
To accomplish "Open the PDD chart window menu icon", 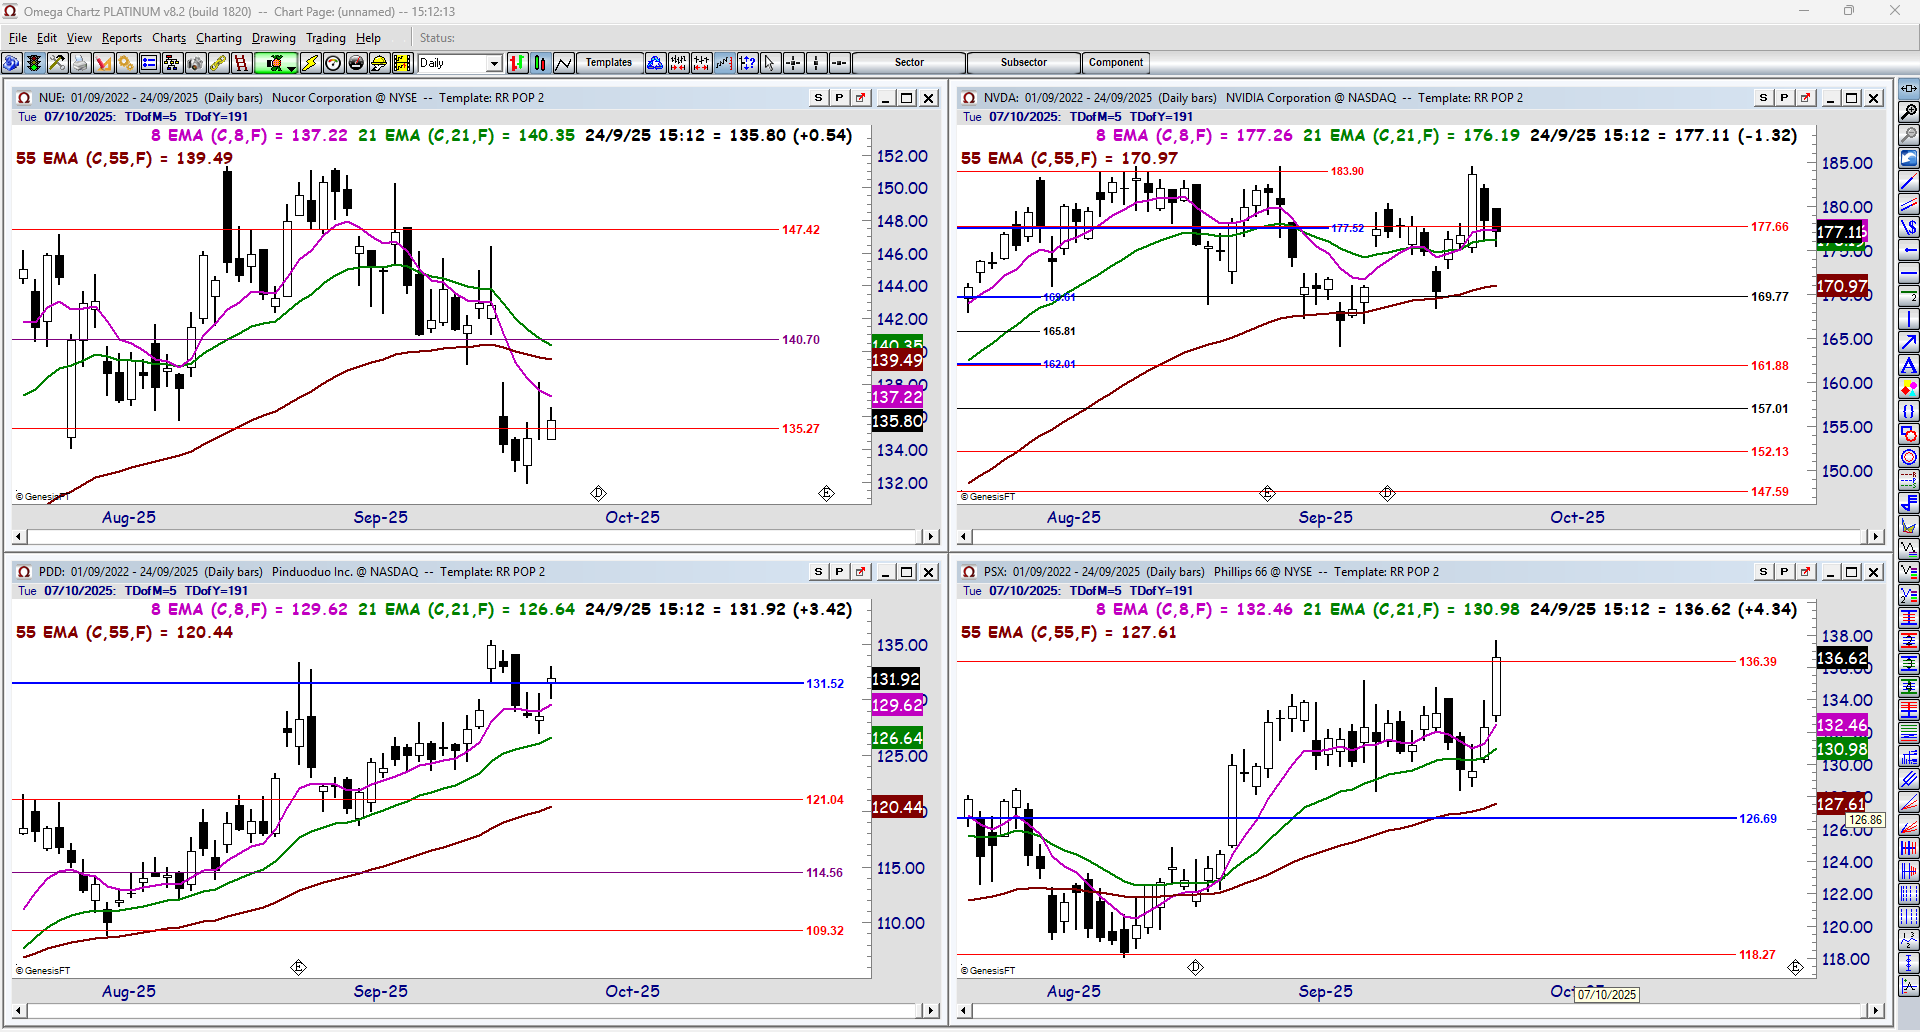I will (x=24, y=572).
